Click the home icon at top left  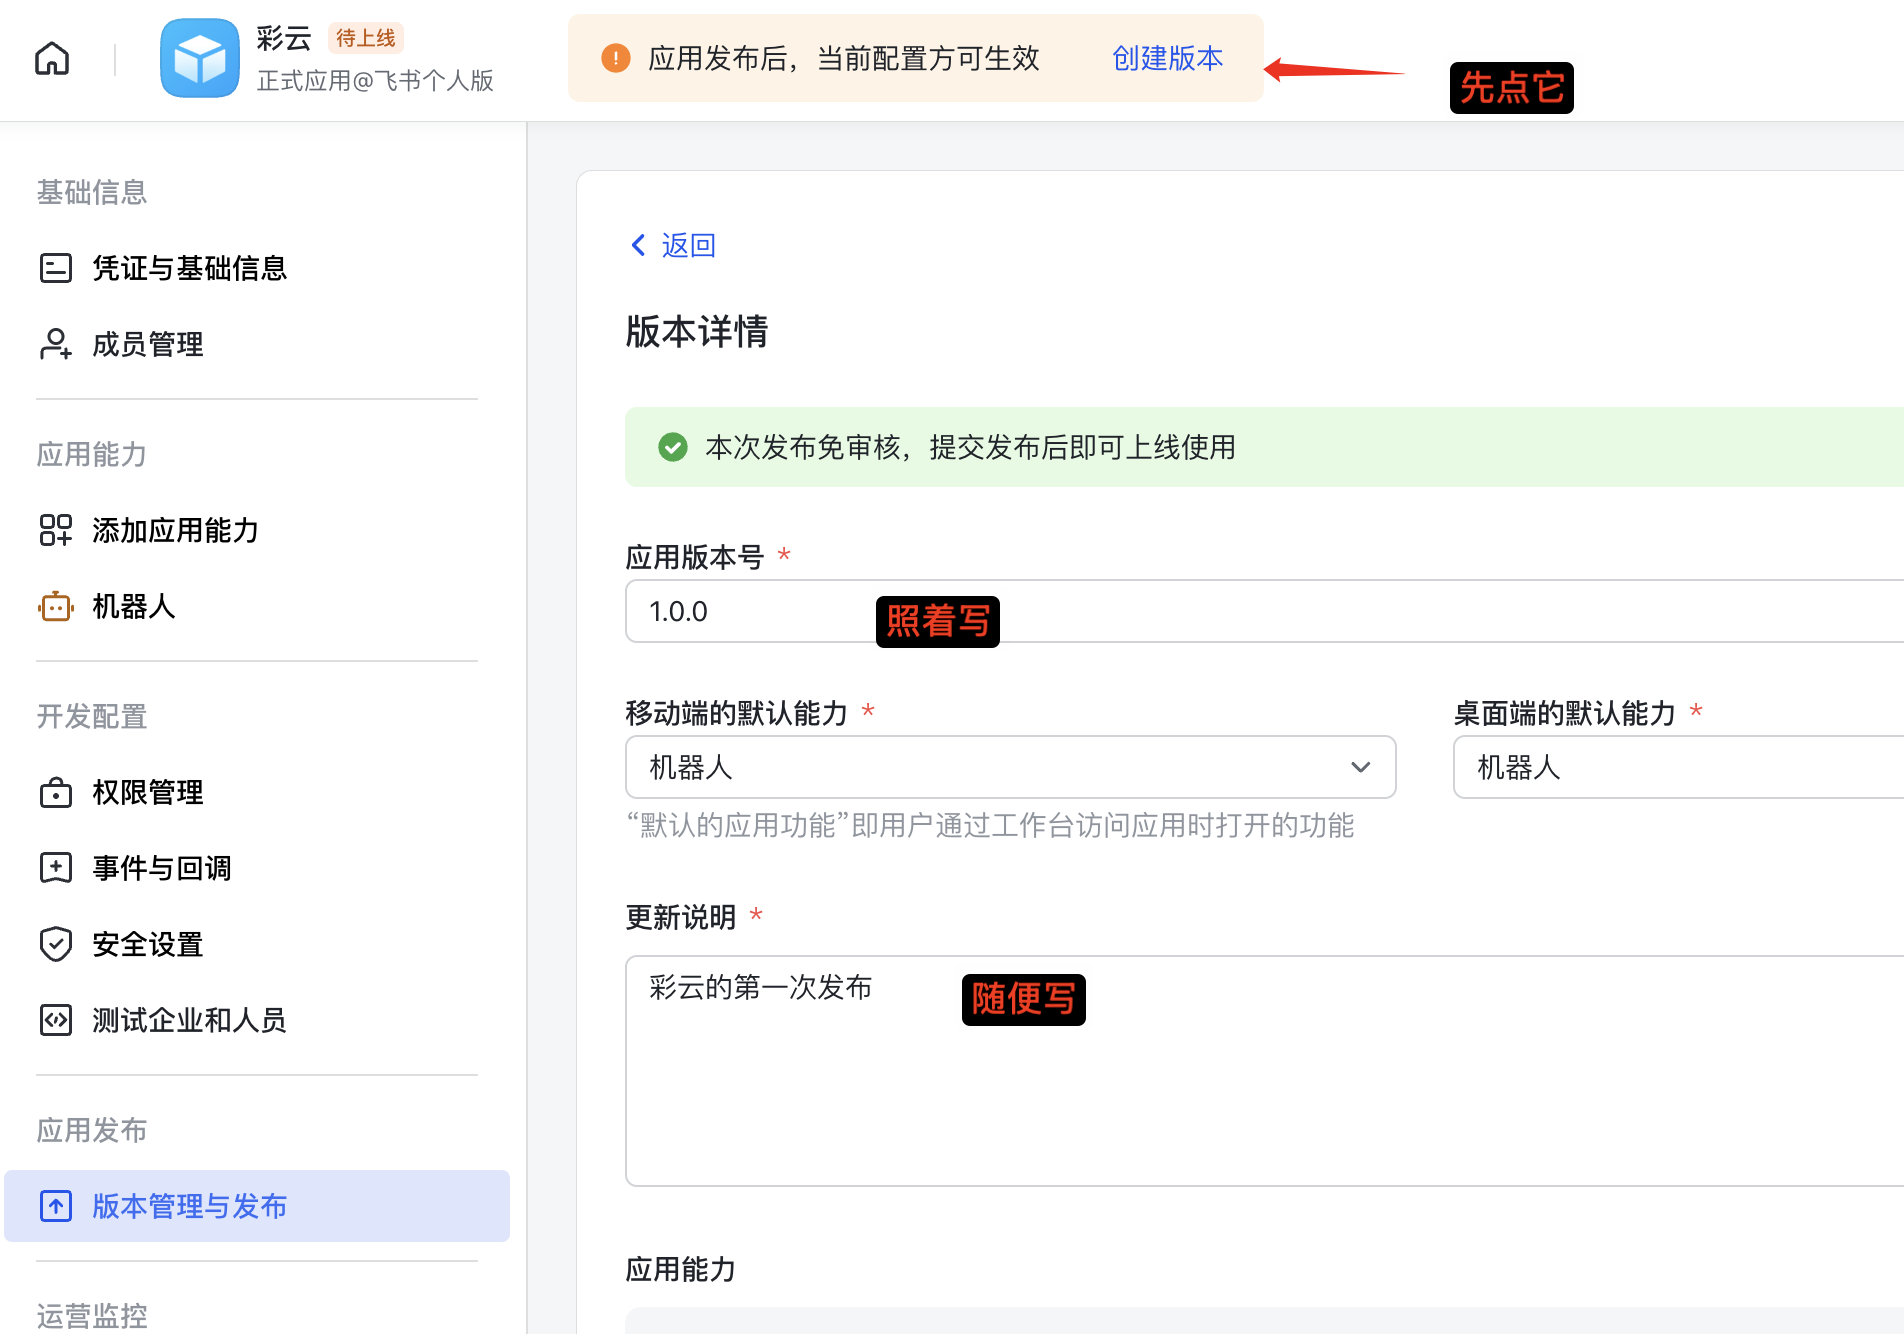51,58
